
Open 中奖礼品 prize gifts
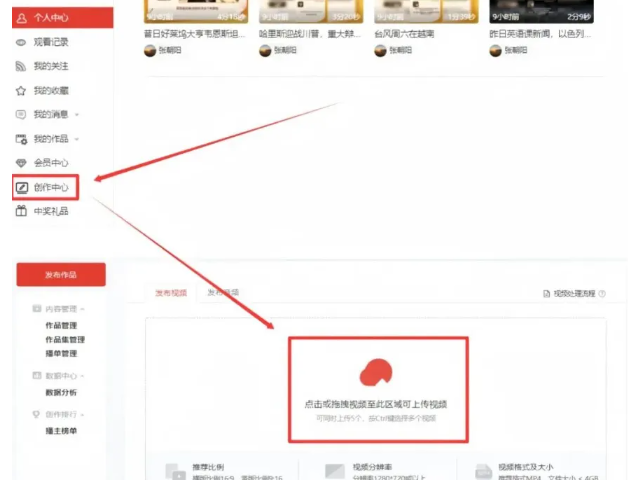point(51,211)
